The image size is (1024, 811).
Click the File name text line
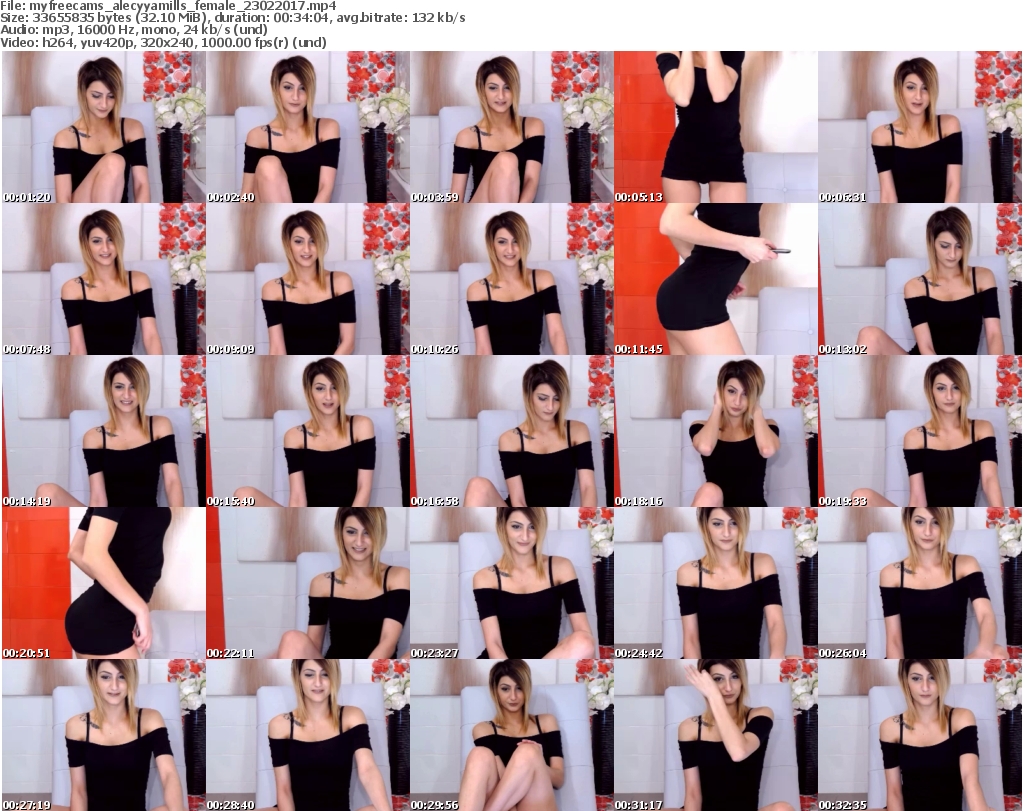point(168,6)
